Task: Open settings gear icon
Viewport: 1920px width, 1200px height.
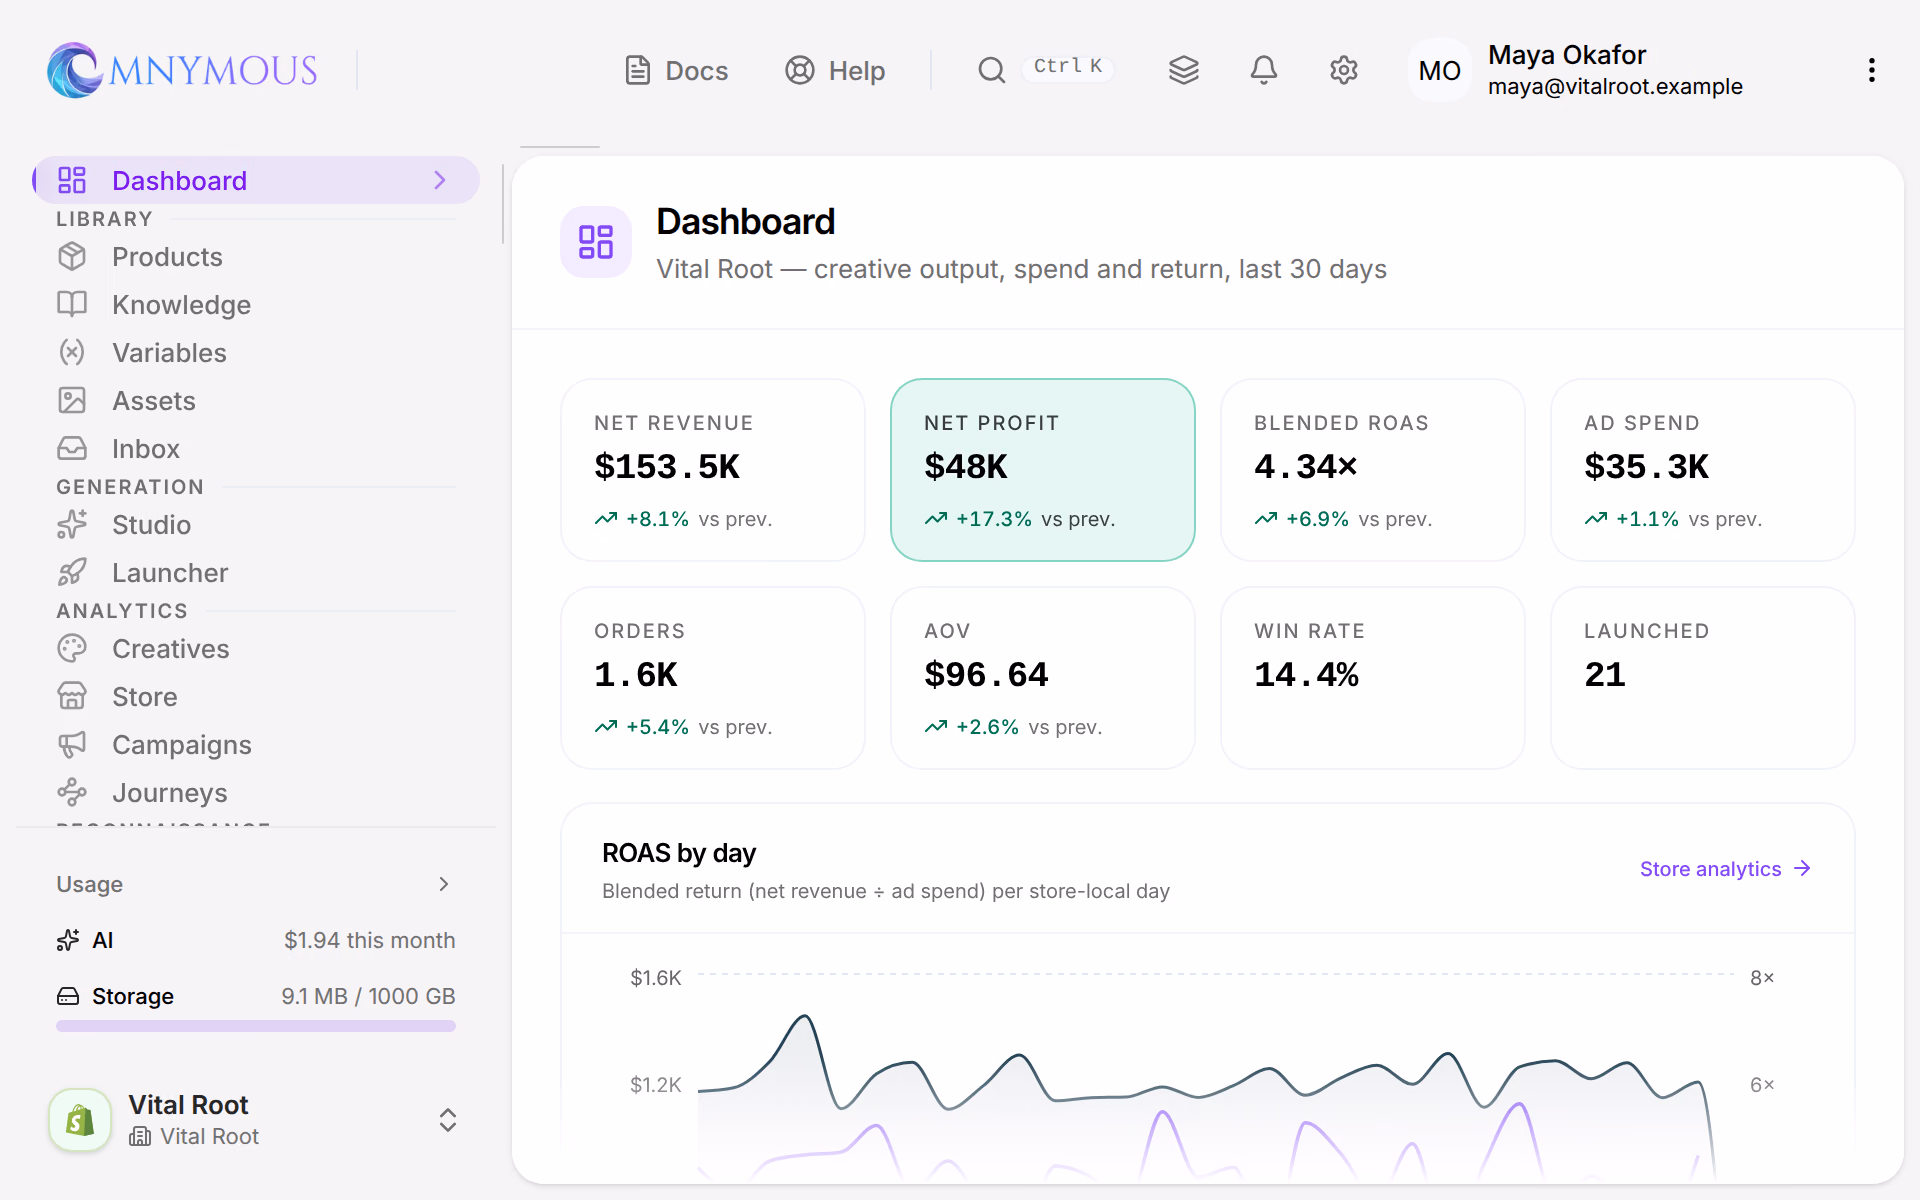Action: (x=1344, y=70)
